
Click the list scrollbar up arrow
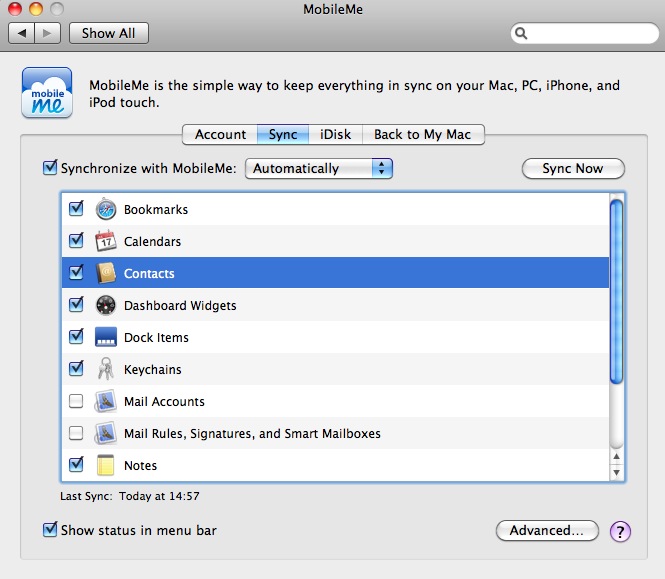[x=617, y=456]
